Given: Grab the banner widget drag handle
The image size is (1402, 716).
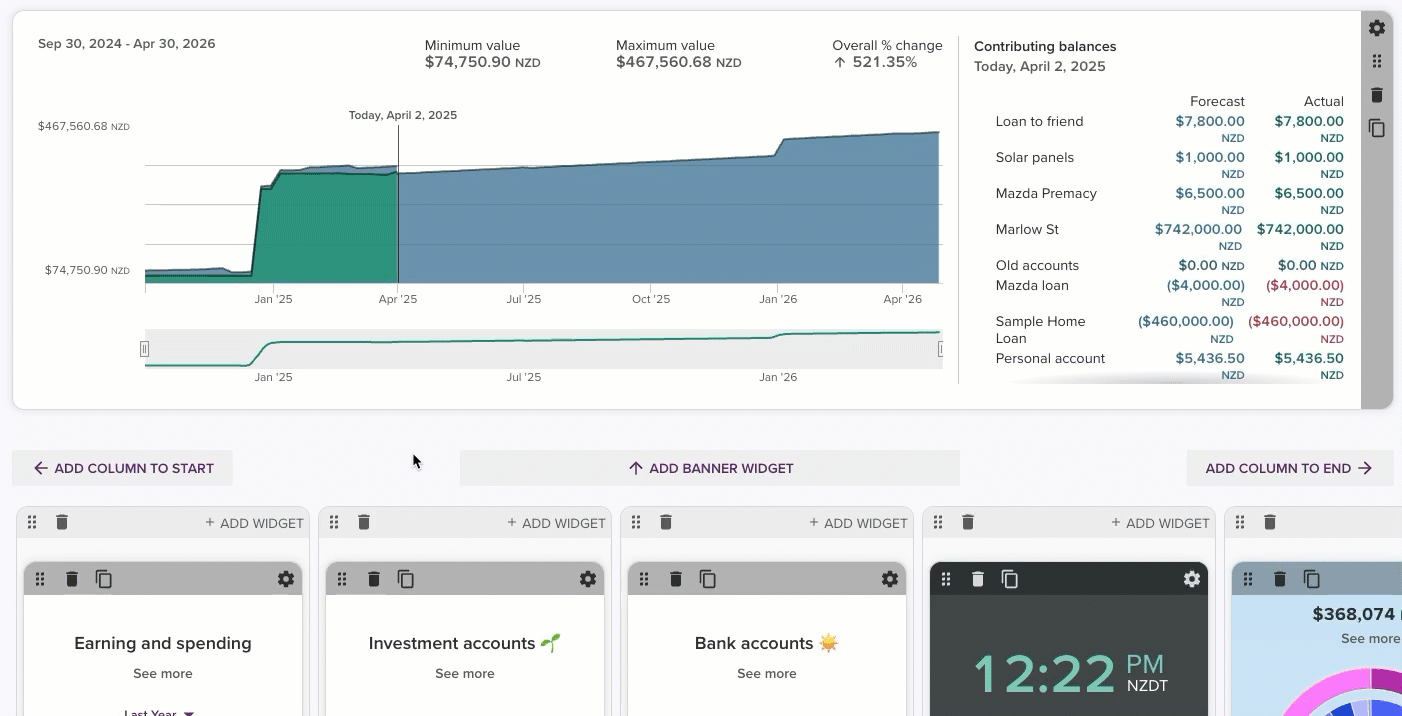Looking at the screenshot, I should 1377,61.
